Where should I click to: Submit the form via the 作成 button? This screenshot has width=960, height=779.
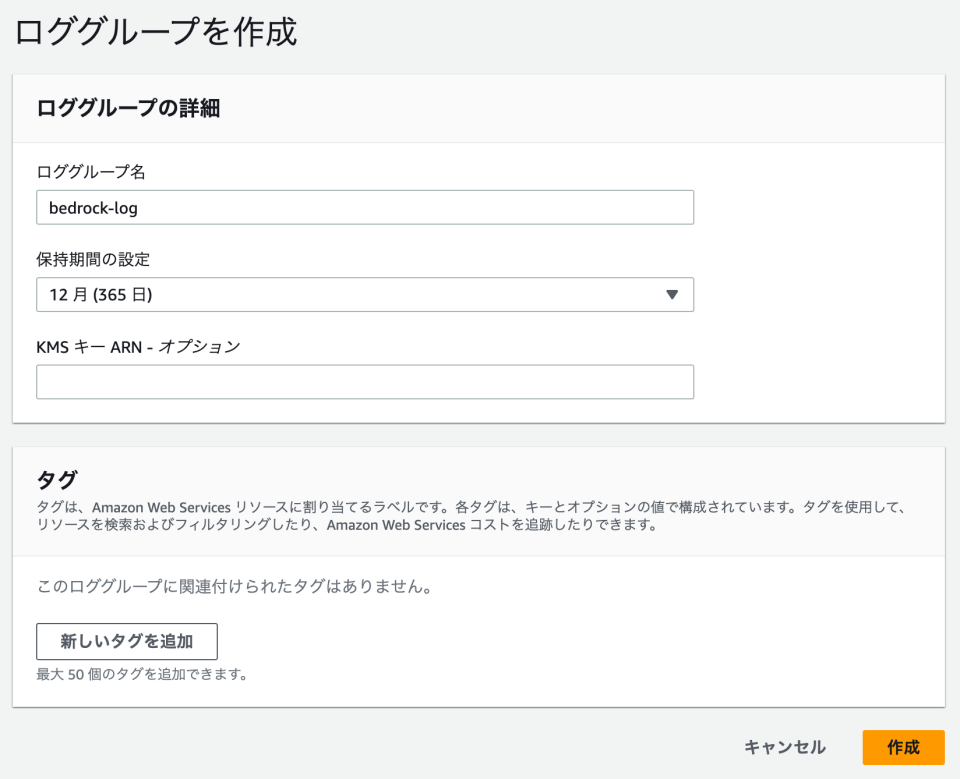tap(903, 747)
